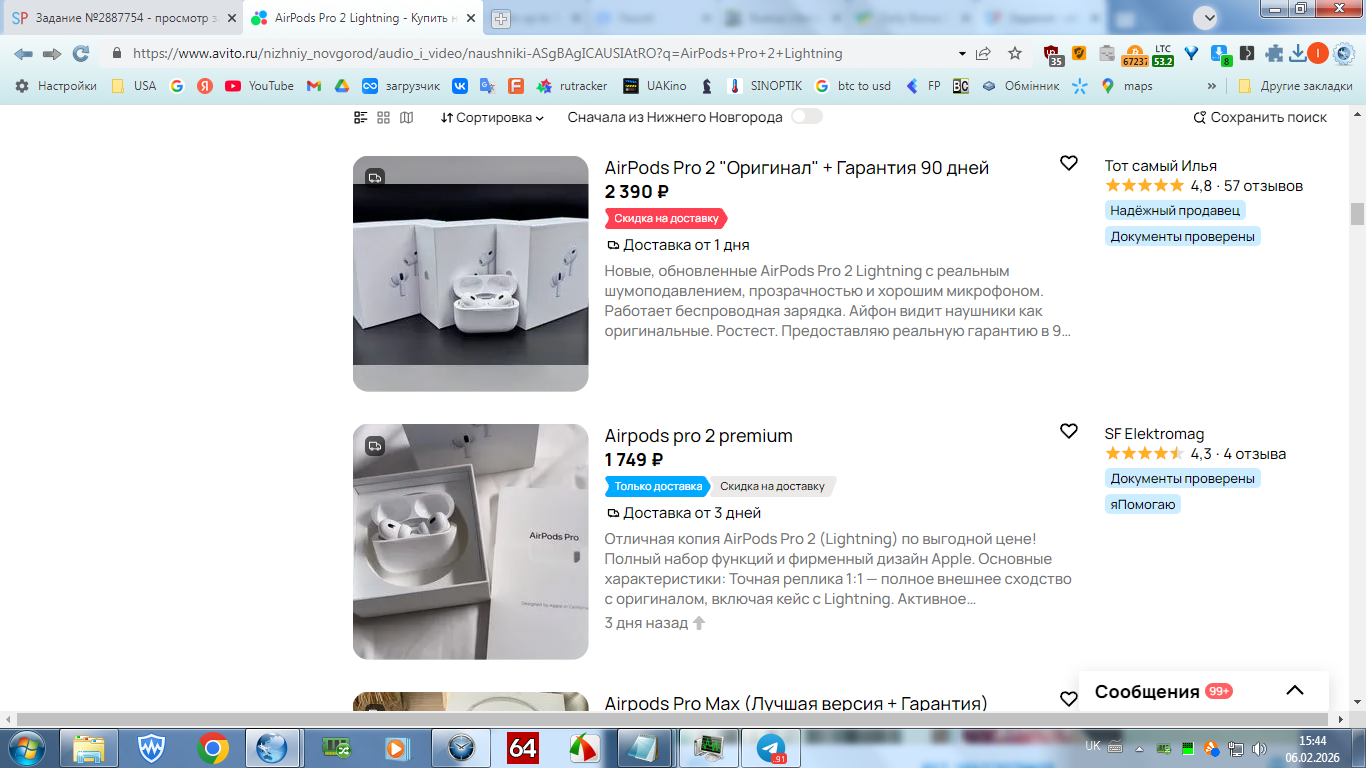Switch to list view layout icon

361,117
